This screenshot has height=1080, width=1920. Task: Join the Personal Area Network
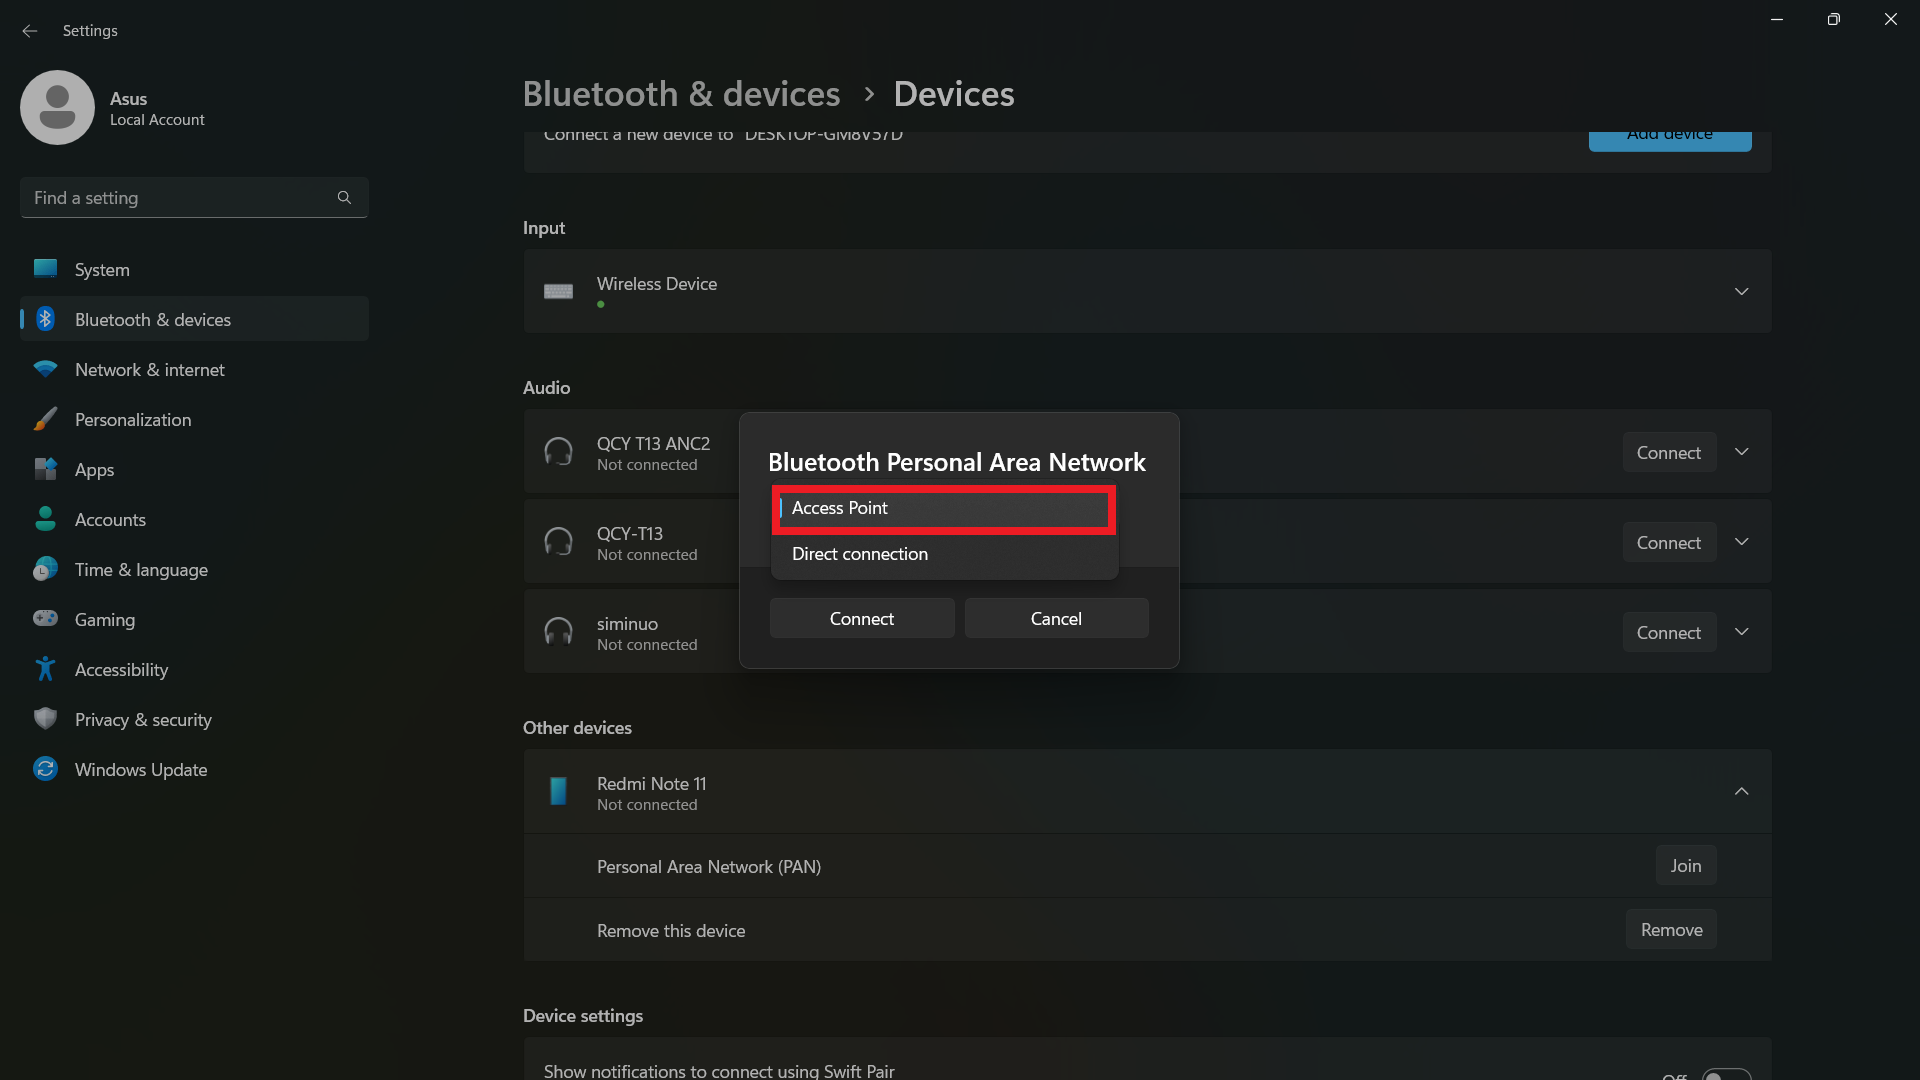pos(1685,865)
